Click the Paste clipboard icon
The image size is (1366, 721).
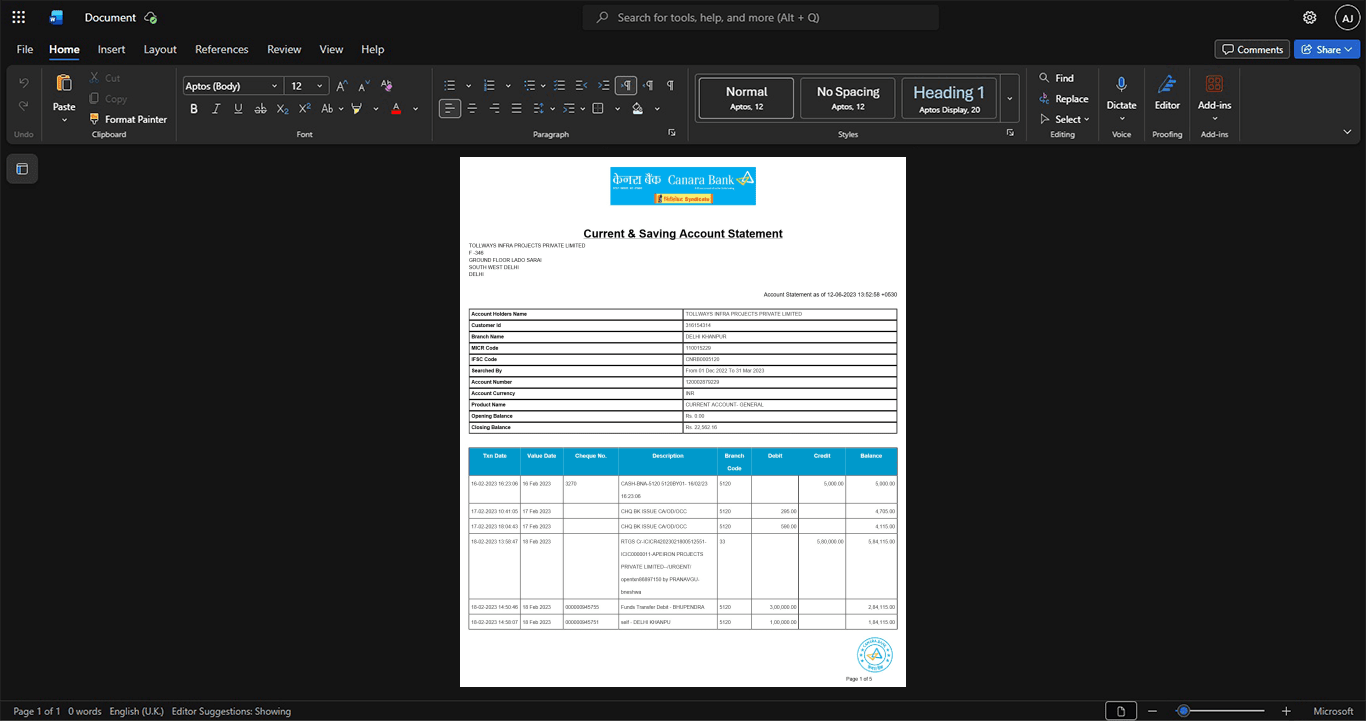coord(64,83)
